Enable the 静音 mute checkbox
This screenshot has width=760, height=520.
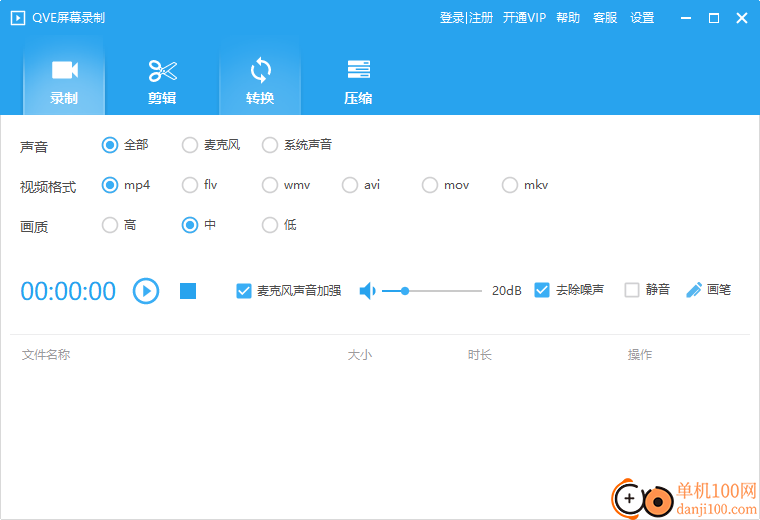(632, 290)
